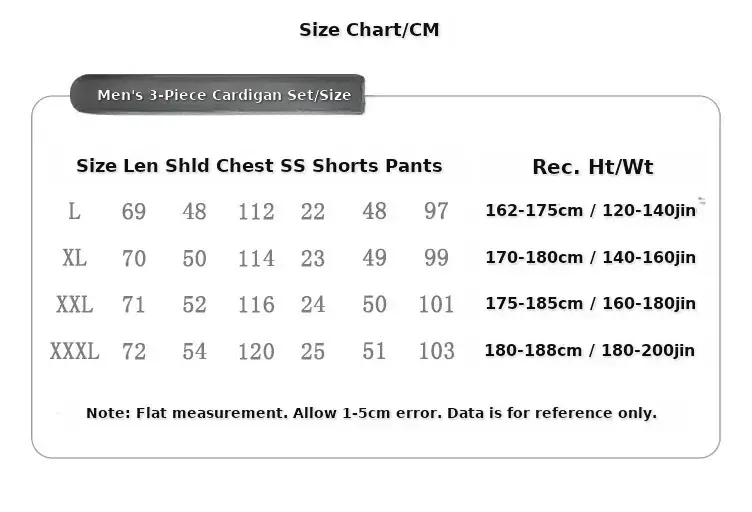Click the 170-180cm / 140-160jin recommendation
The height and width of the screenshot is (512, 752).
pos(590,257)
